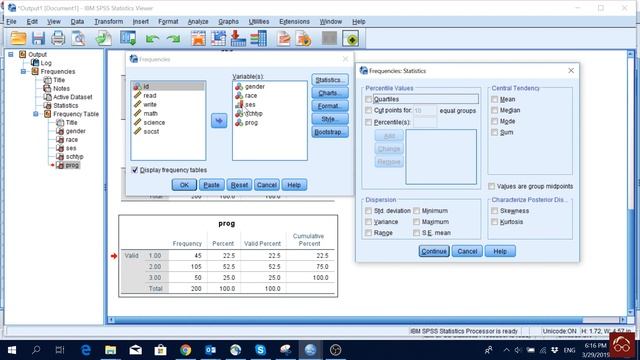Check Values are group midpoints
Viewport: 640px width, 360px height.
[491, 186]
